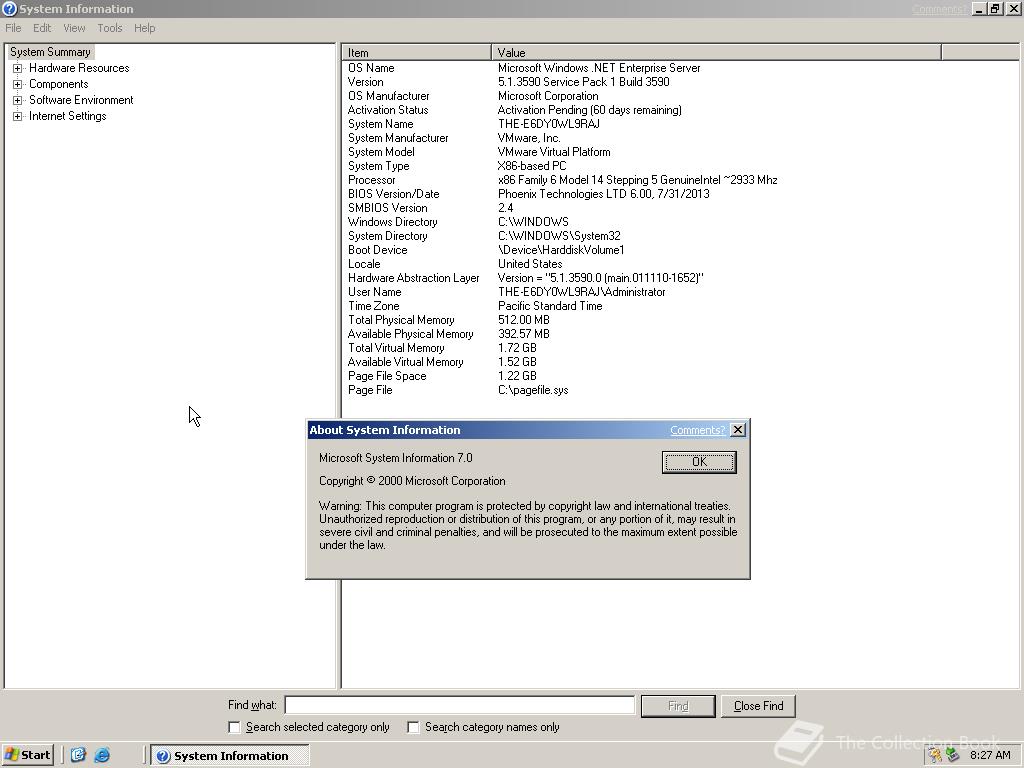This screenshot has width=1024, height=768.
Task: Open the Tools menu
Action: (110, 28)
